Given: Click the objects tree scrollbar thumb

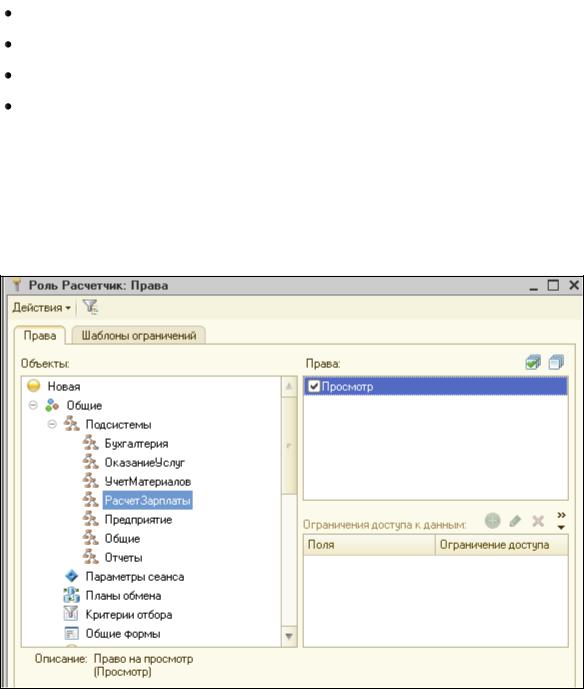Looking at the screenshot, I should 289,446.
